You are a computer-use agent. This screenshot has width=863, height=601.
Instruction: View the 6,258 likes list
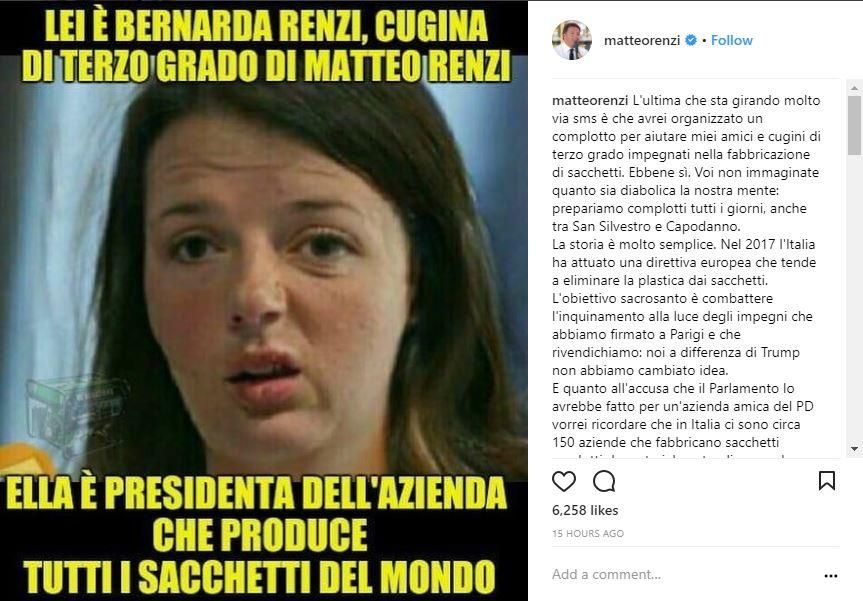pos(585,510)
